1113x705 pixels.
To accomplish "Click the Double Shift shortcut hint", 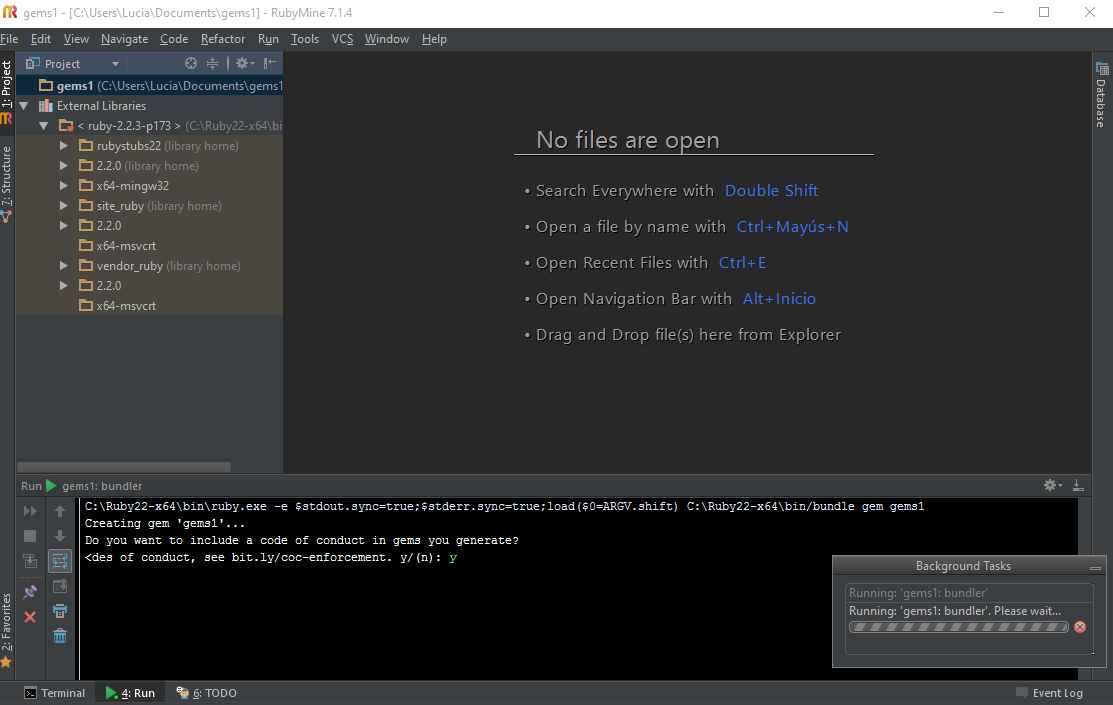I will [x=772, y=190].
